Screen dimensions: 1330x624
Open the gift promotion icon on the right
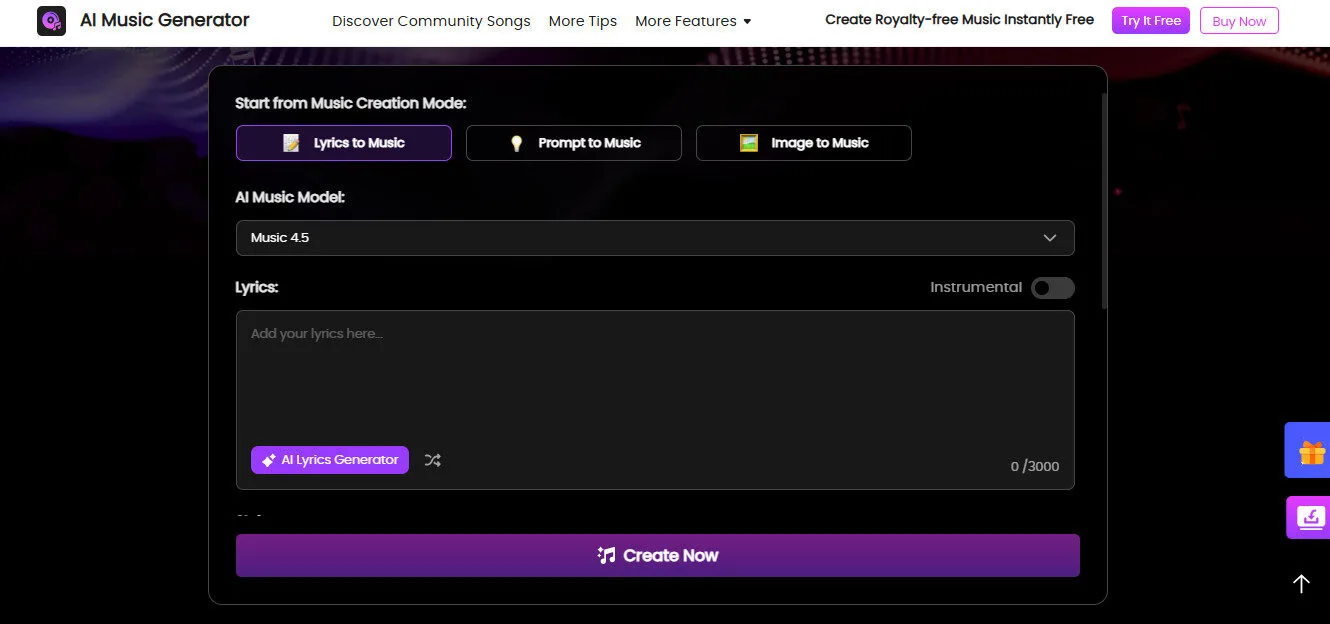coord(1311,450)
